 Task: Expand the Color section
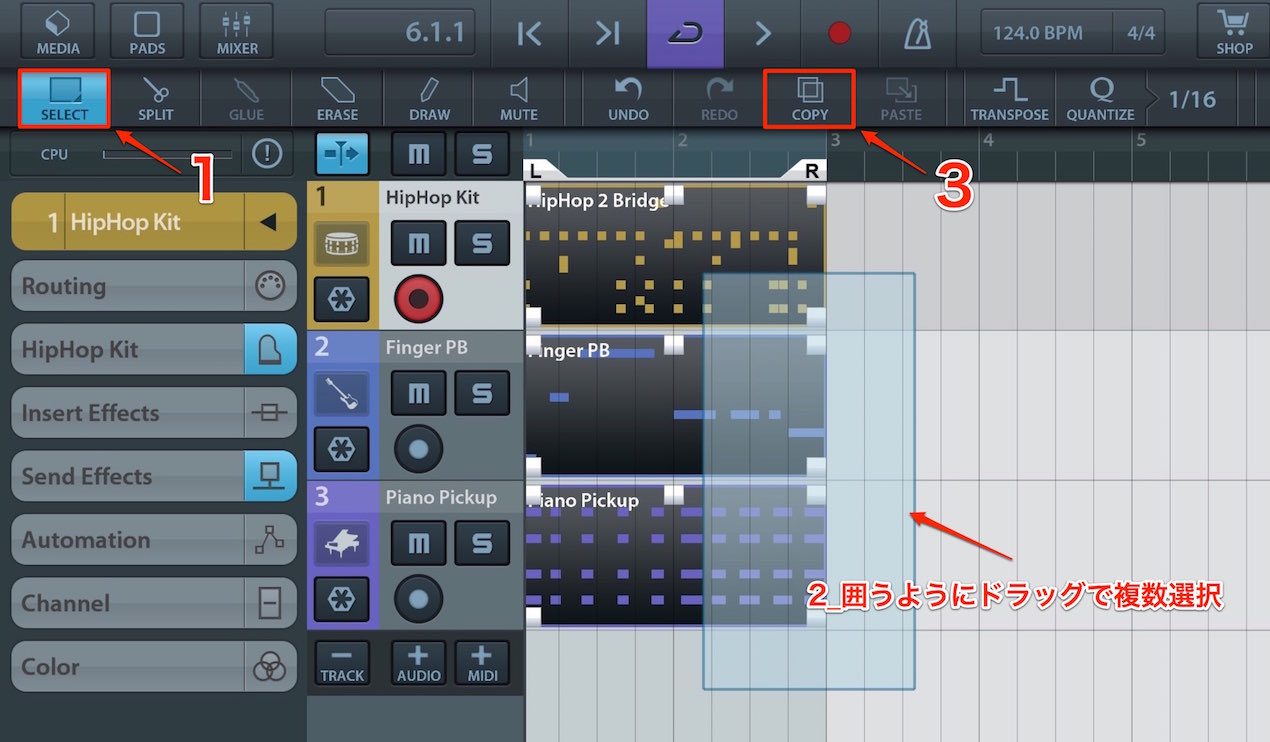click(154, 667)
